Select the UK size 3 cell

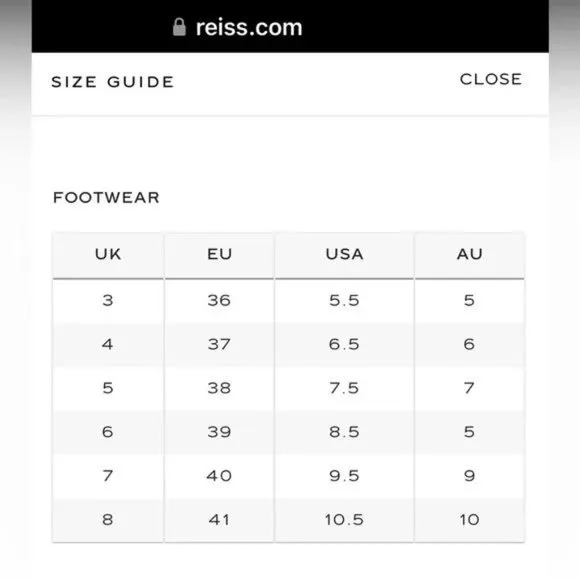pos(108,300)
